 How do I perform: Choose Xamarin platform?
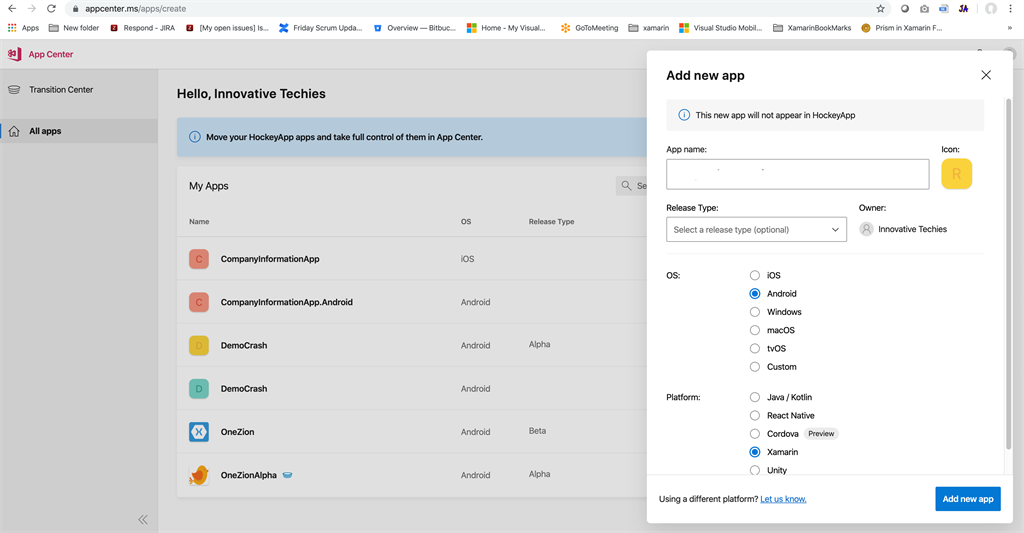754,452
